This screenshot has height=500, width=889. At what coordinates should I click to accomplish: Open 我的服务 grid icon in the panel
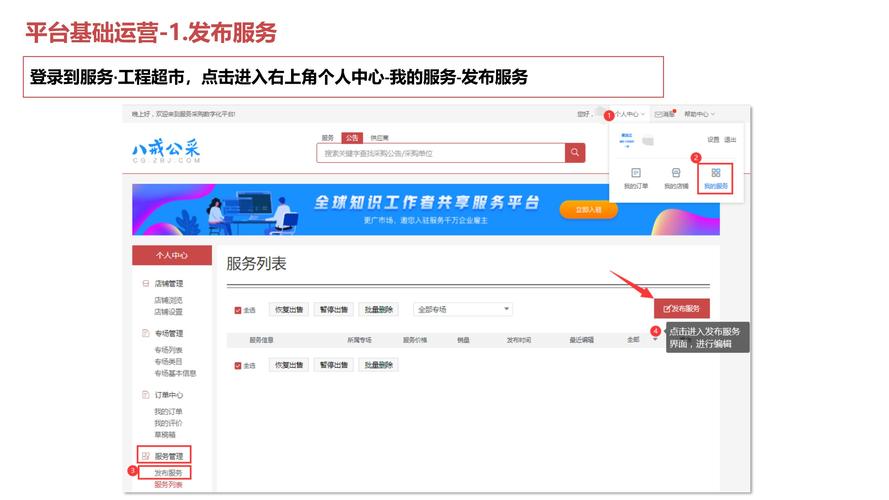click(x=716, y=173)
